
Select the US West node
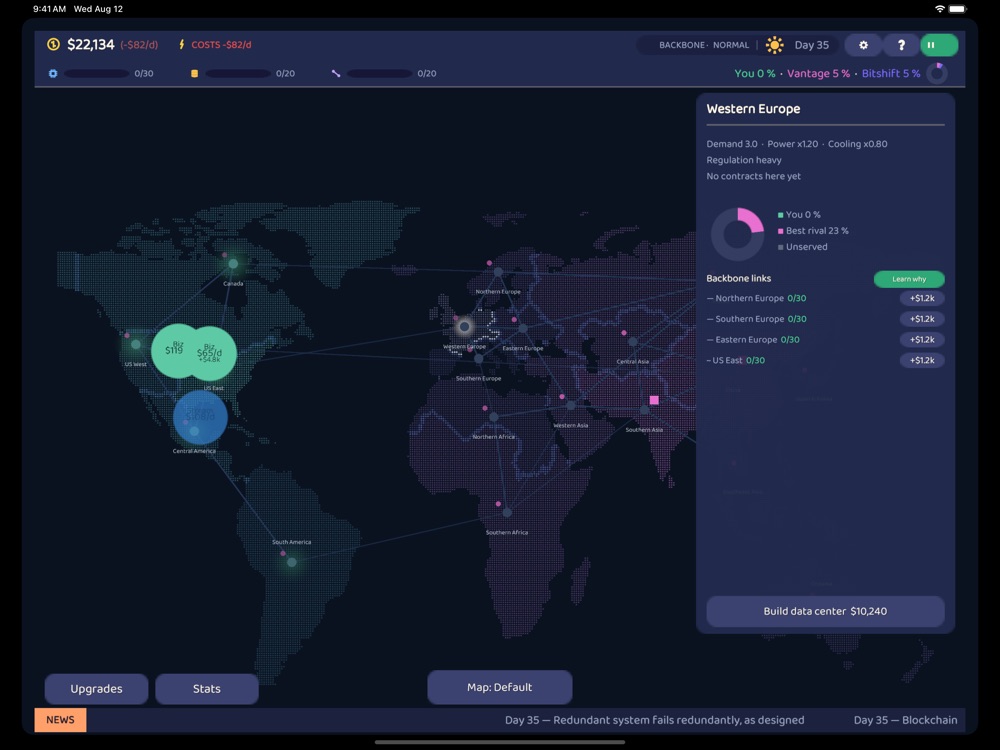(x=136, y=344)
